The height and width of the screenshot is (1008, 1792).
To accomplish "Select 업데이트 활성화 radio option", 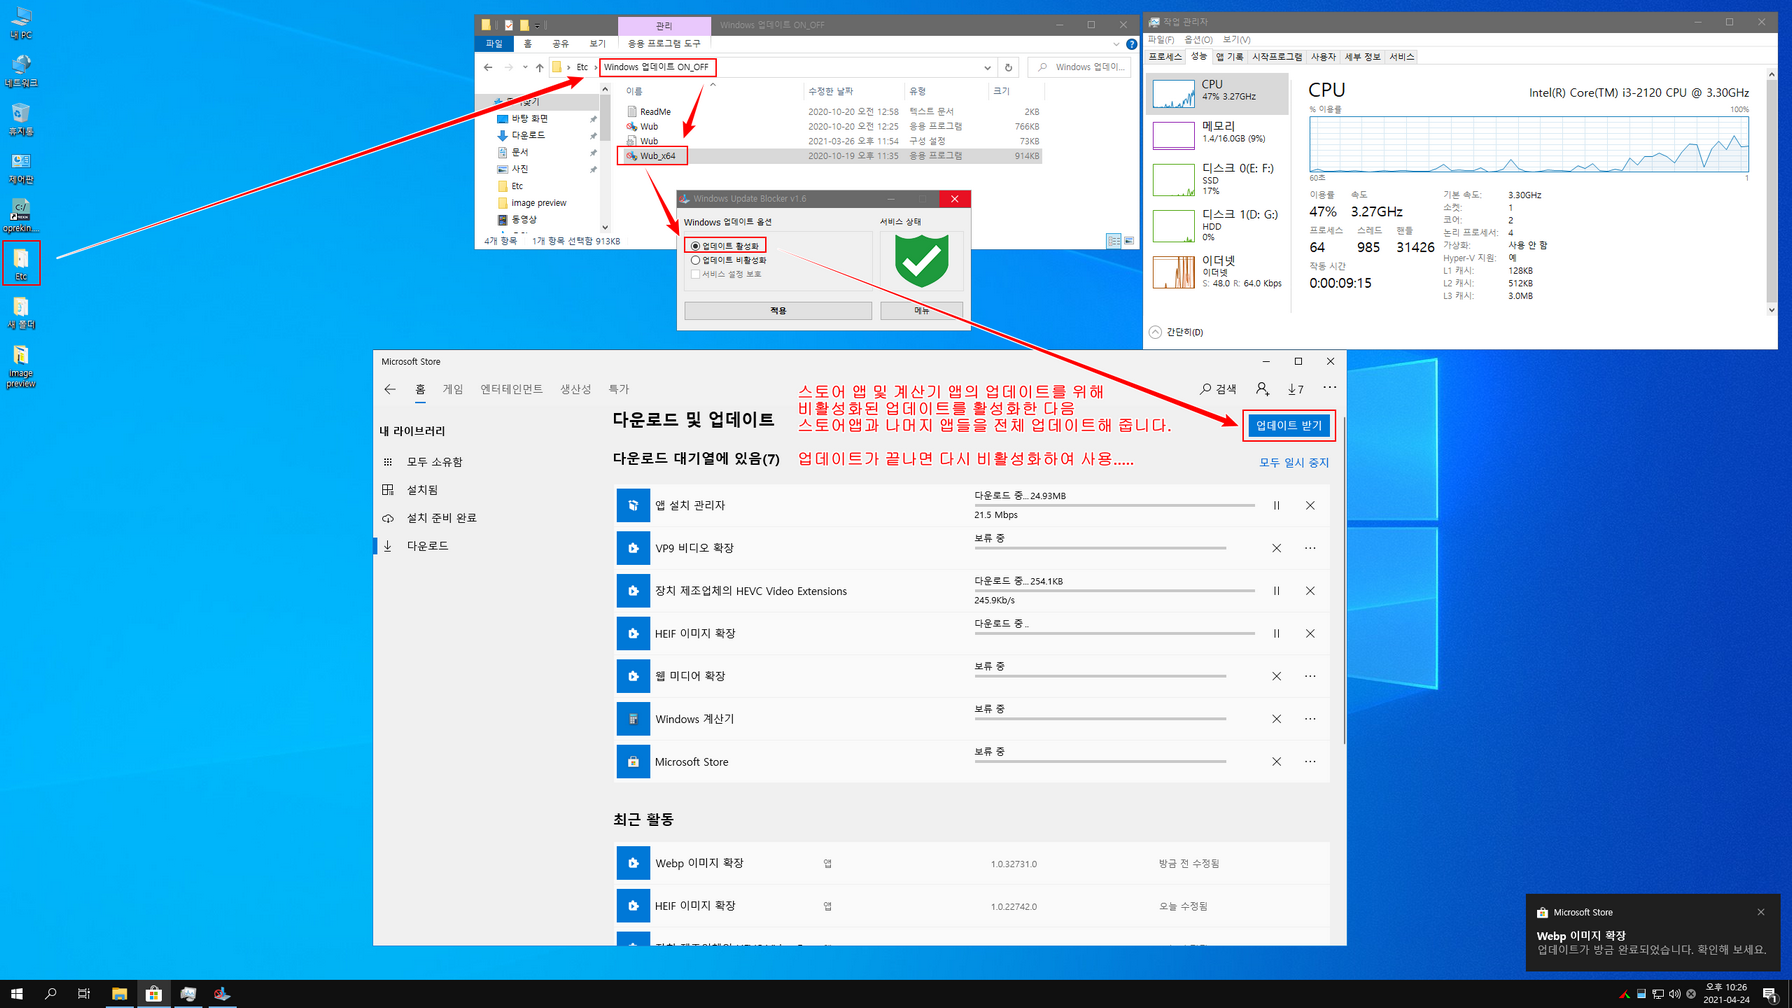I will click(x=695, y=246).
